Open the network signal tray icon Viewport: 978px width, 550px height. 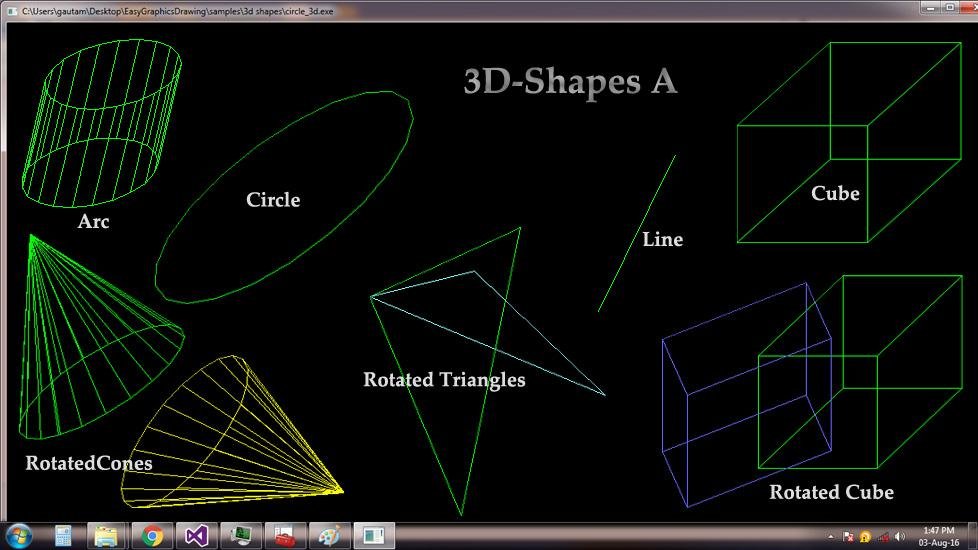(x=883, y=536)
